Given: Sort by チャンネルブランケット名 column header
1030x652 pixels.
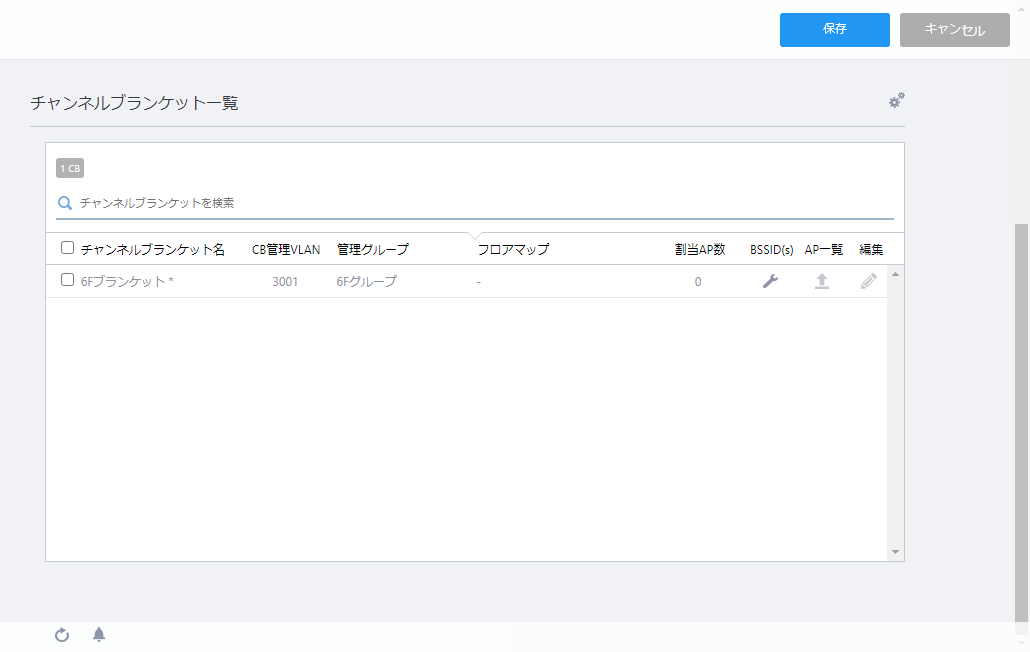Looking at the screenshot, I should (x=152, y=250).
